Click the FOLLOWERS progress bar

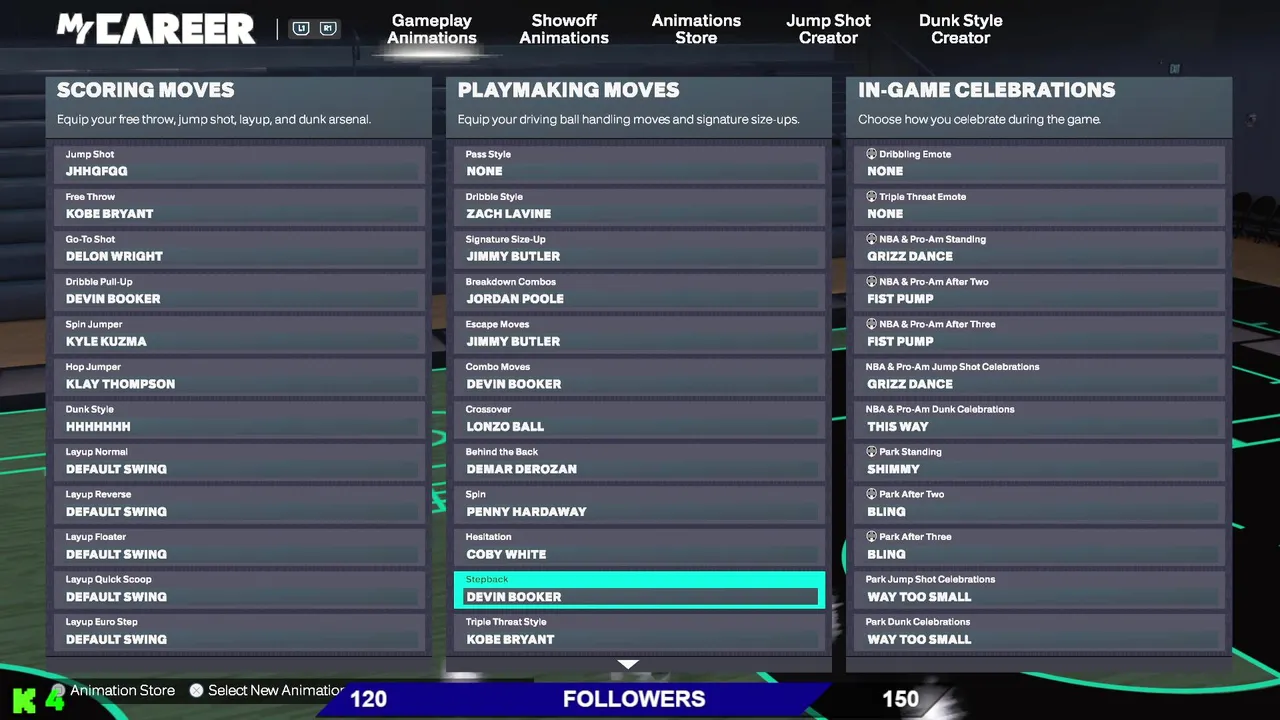634,699
